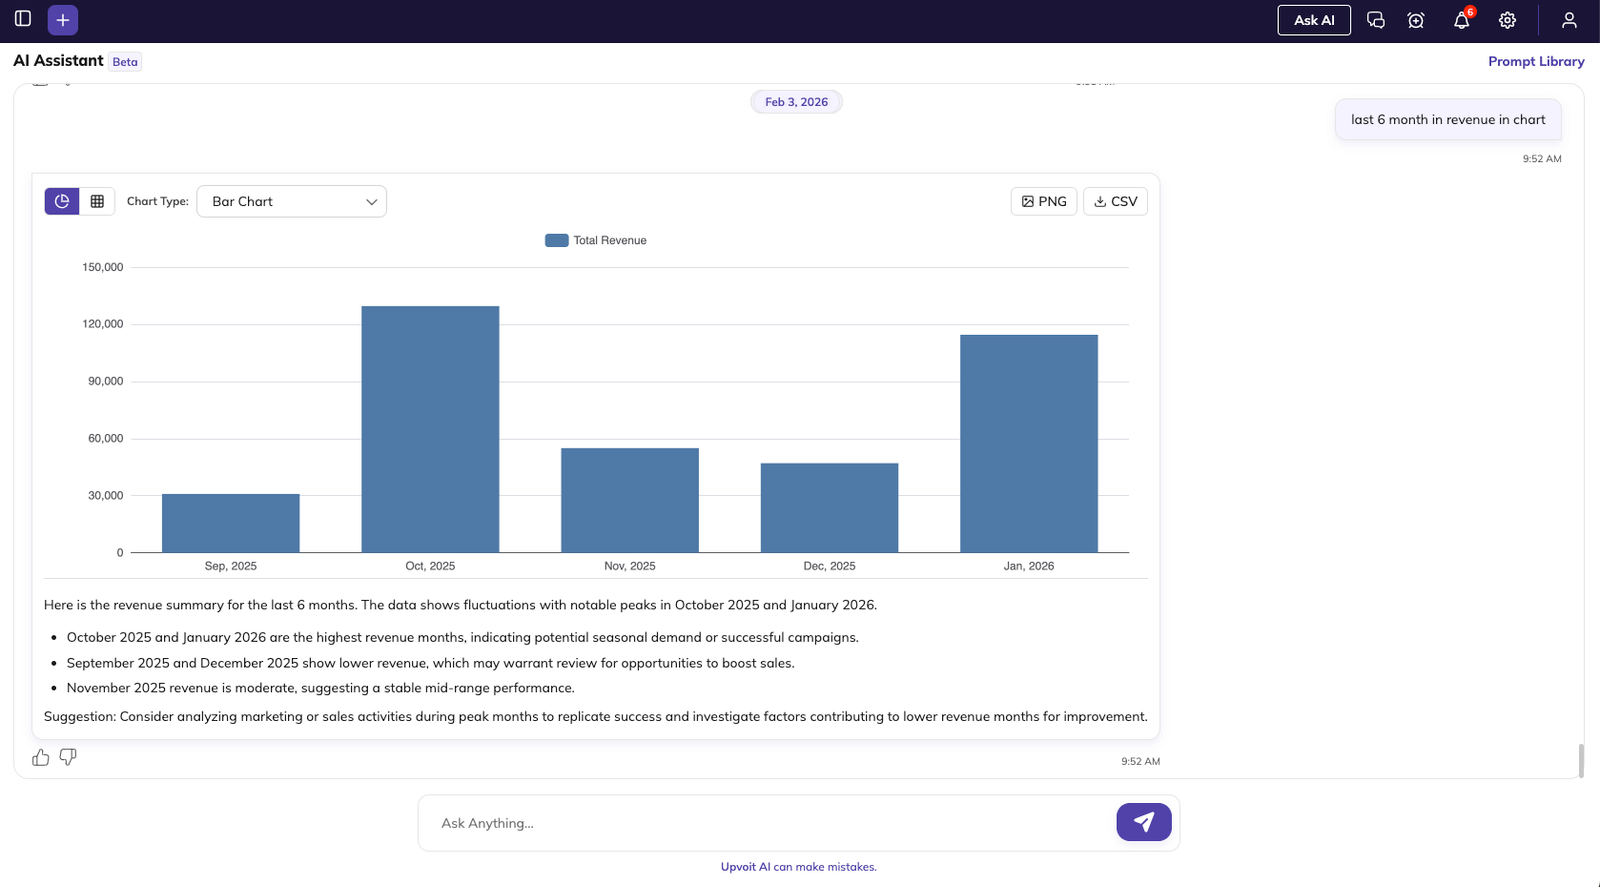This screenshot has height=887, width=1600.
Task: Open the Prompt Library link
Action: tap(1535, 61)
